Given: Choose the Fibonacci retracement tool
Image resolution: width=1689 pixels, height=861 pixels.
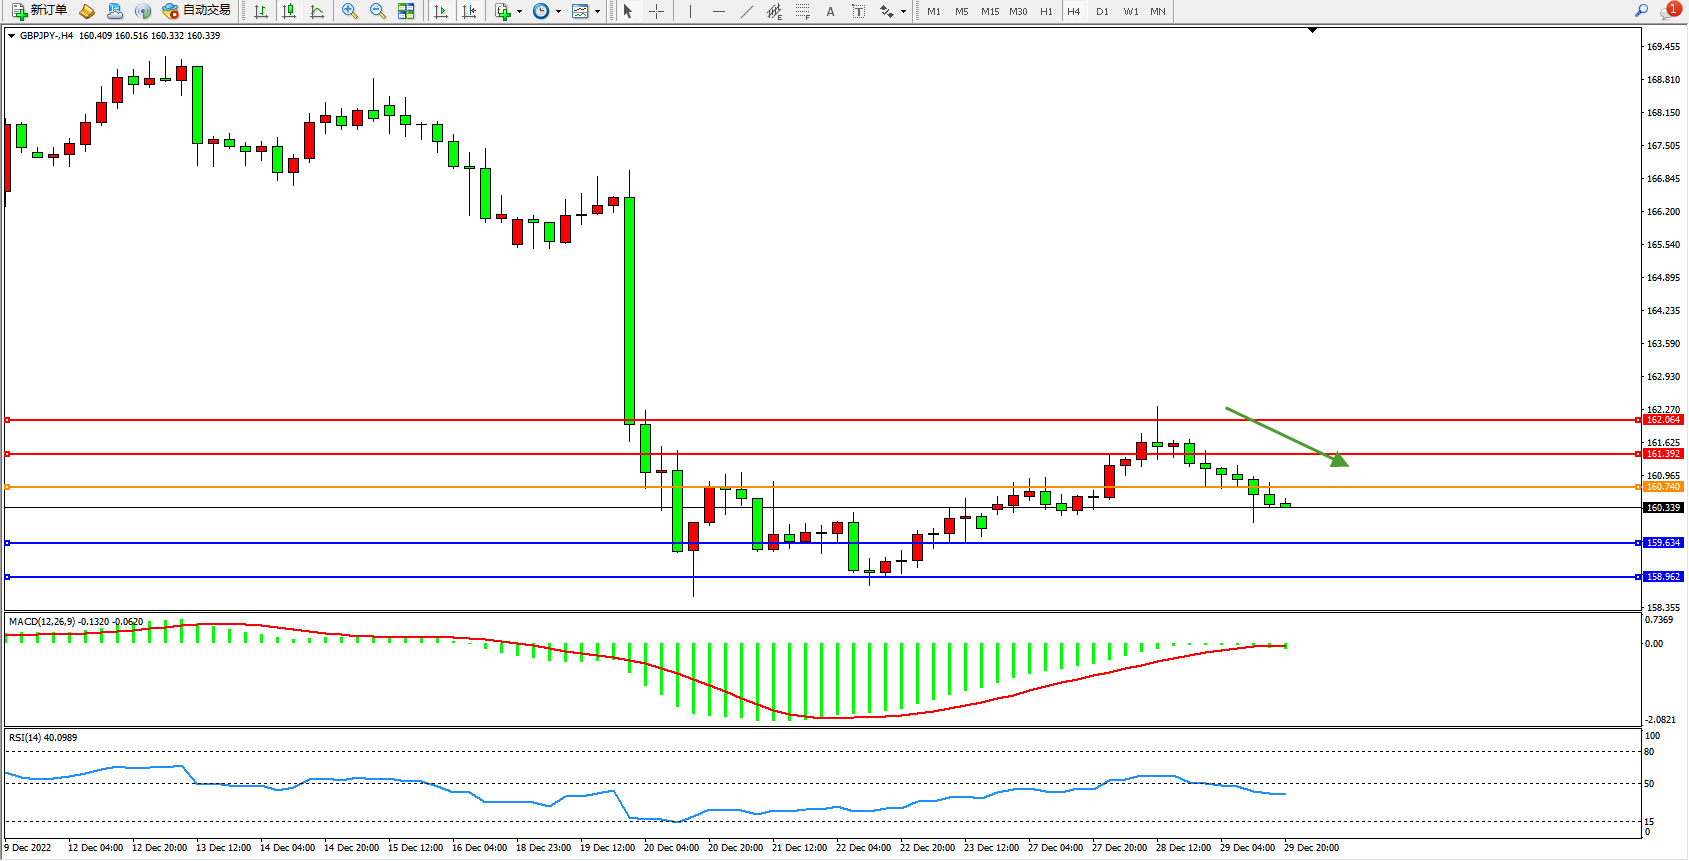Looking at the screenshot, I should pos(802,11).
